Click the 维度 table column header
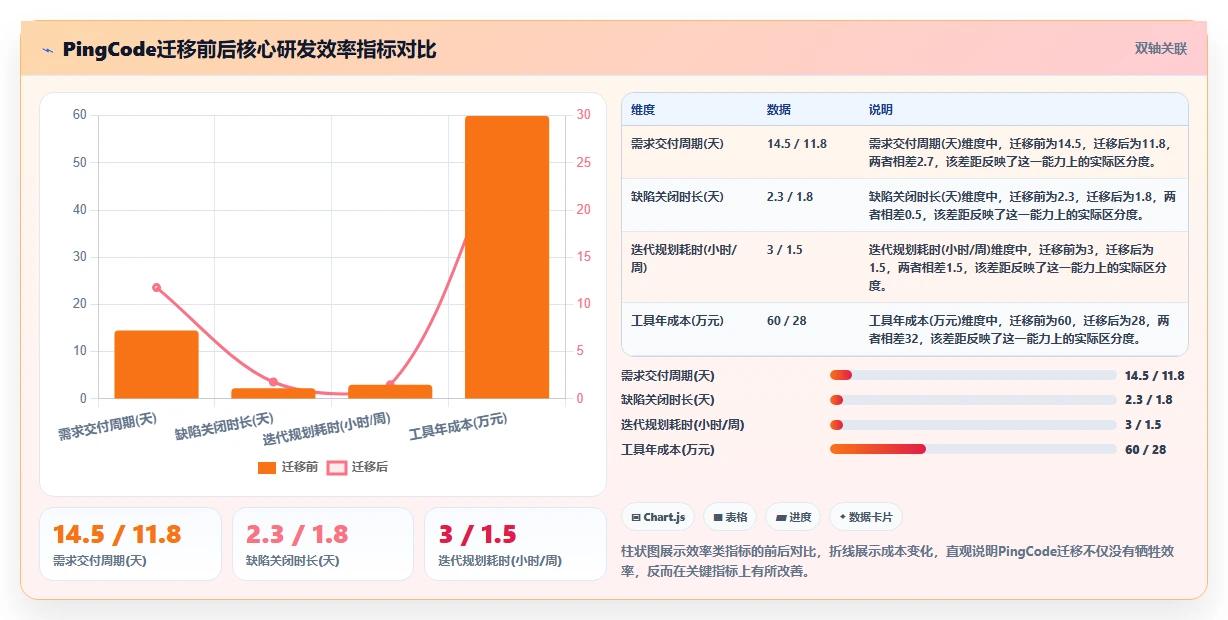The width and height of the screenshot is (1228, 620). click(x=643, y=110)
